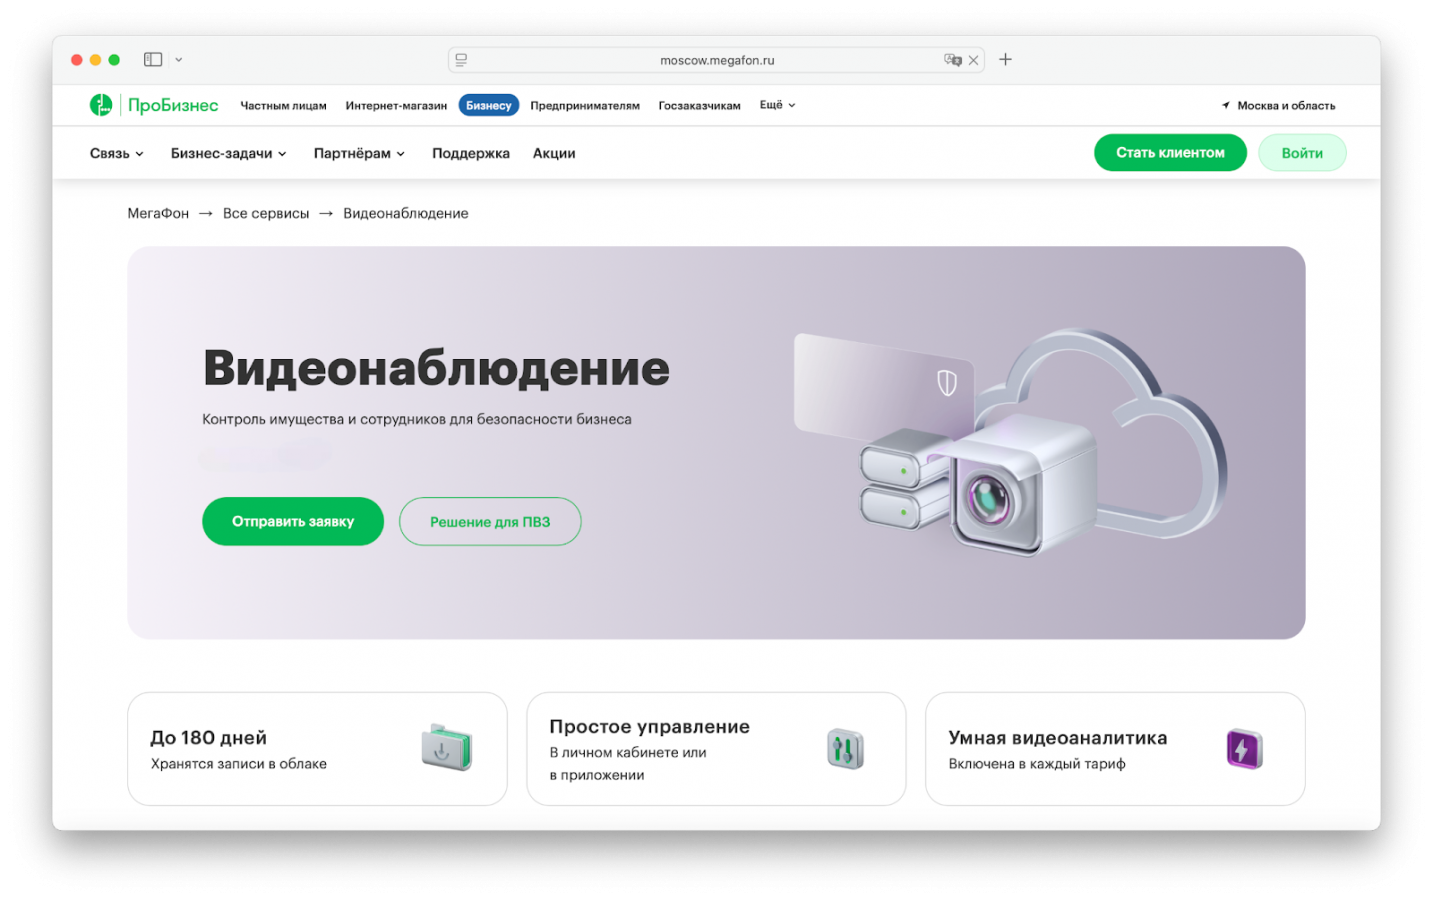Screen dimensions: 1433x900
Task: Open a new tab with plus icon
Action: click(1005, 60)
